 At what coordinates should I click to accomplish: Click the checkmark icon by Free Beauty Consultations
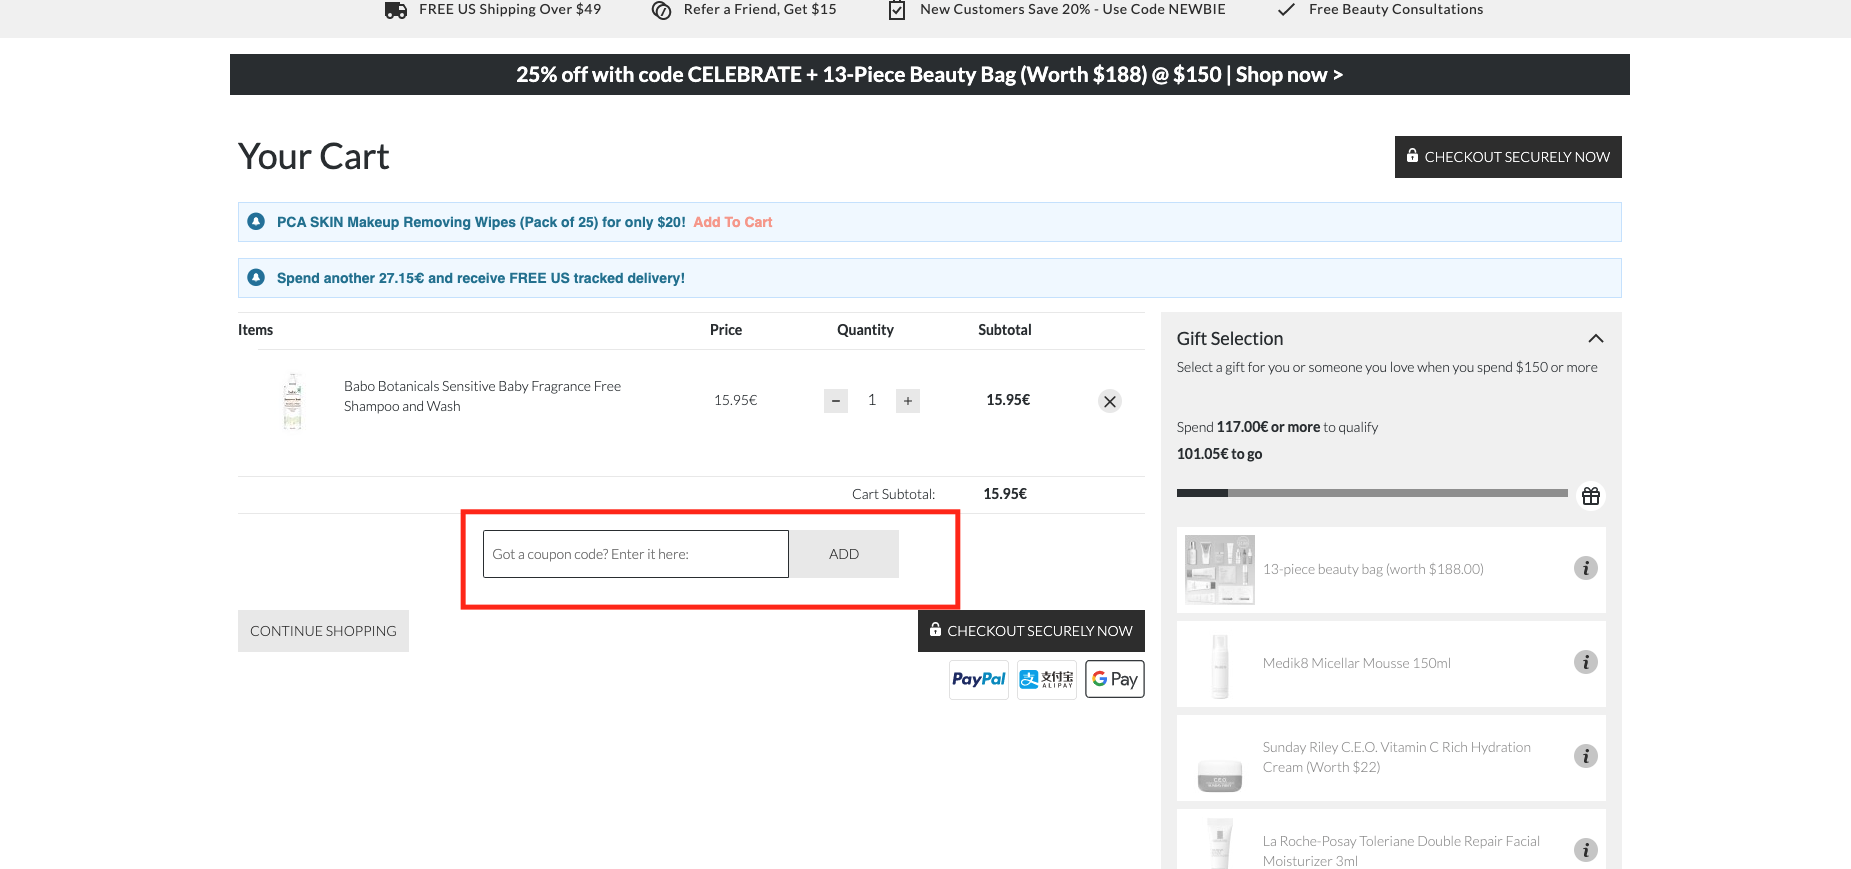pos(1287,10)
